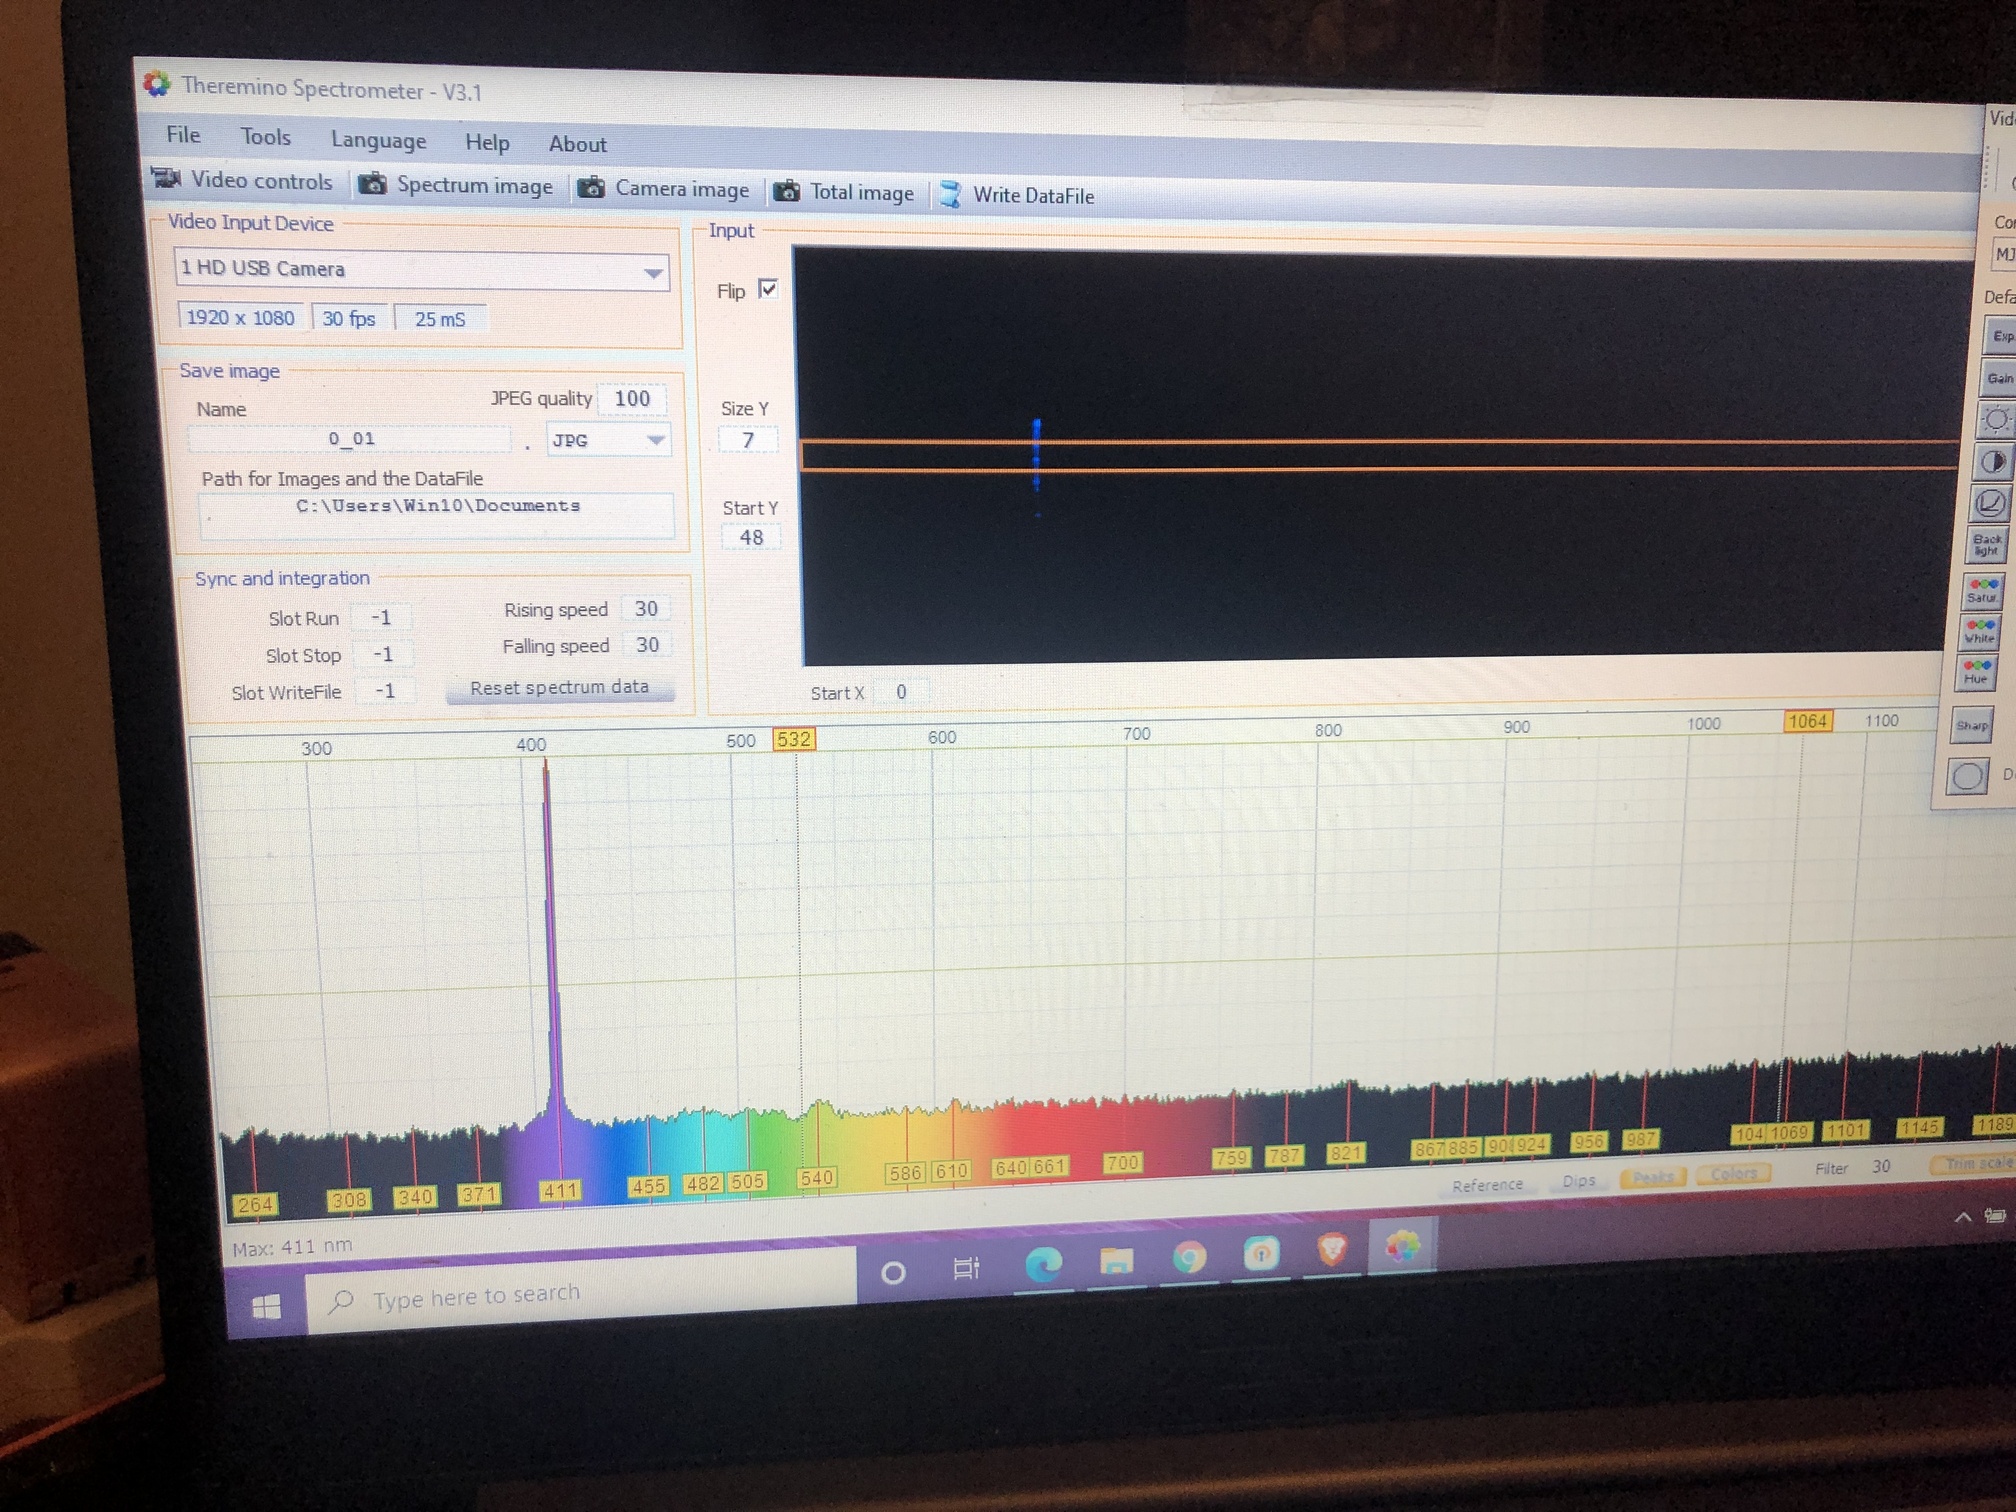Click the Sharp sharpness button
Screen dimensions: 2016x1512
(x=1972, y=725)
